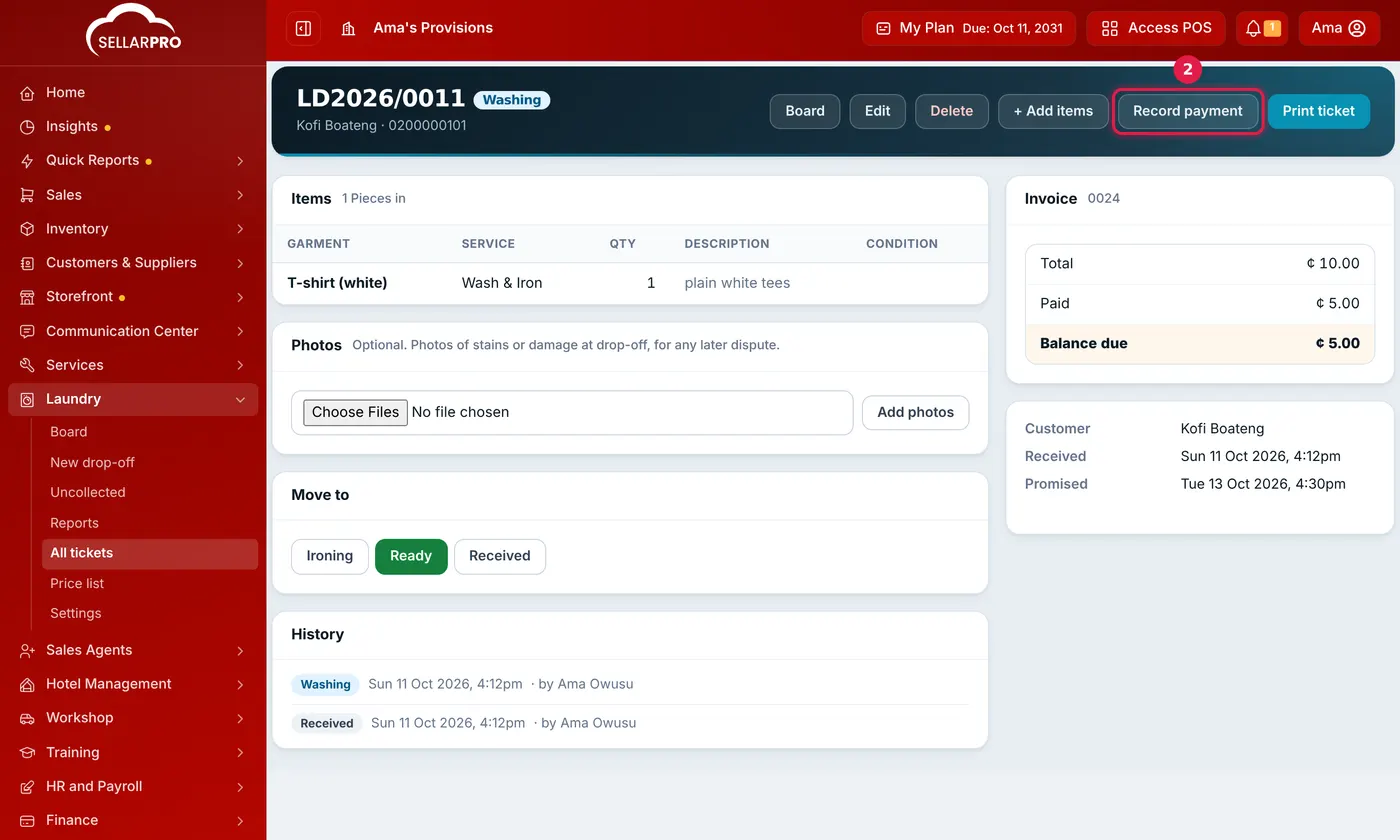Screen dimensions: 1400x840
Task: Move ticket to Ready status
Action: coord(411,556)
